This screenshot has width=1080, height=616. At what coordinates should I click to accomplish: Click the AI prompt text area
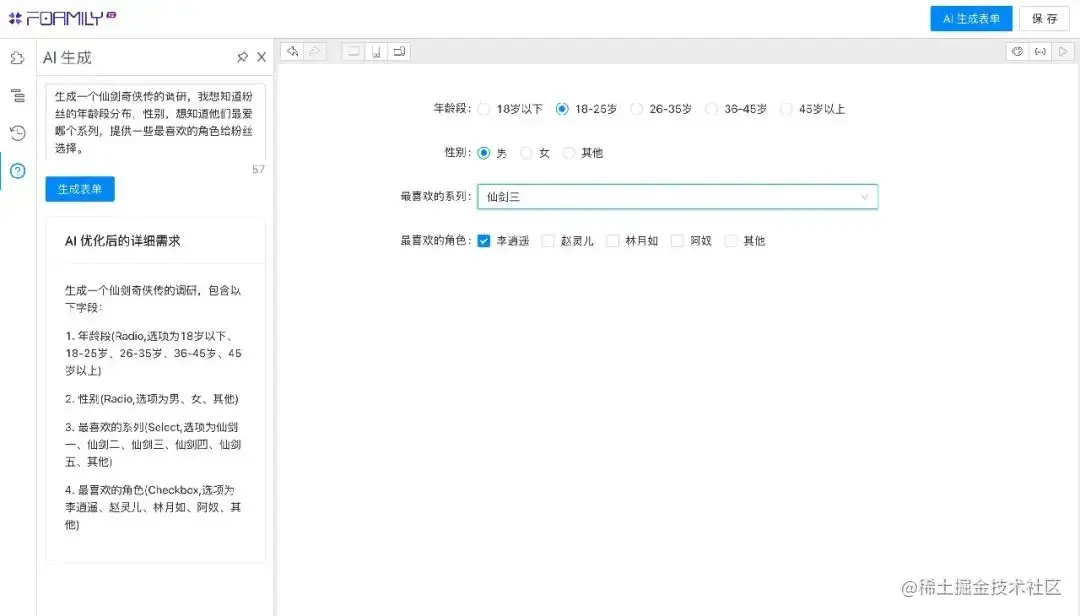[x=156, y=122]
